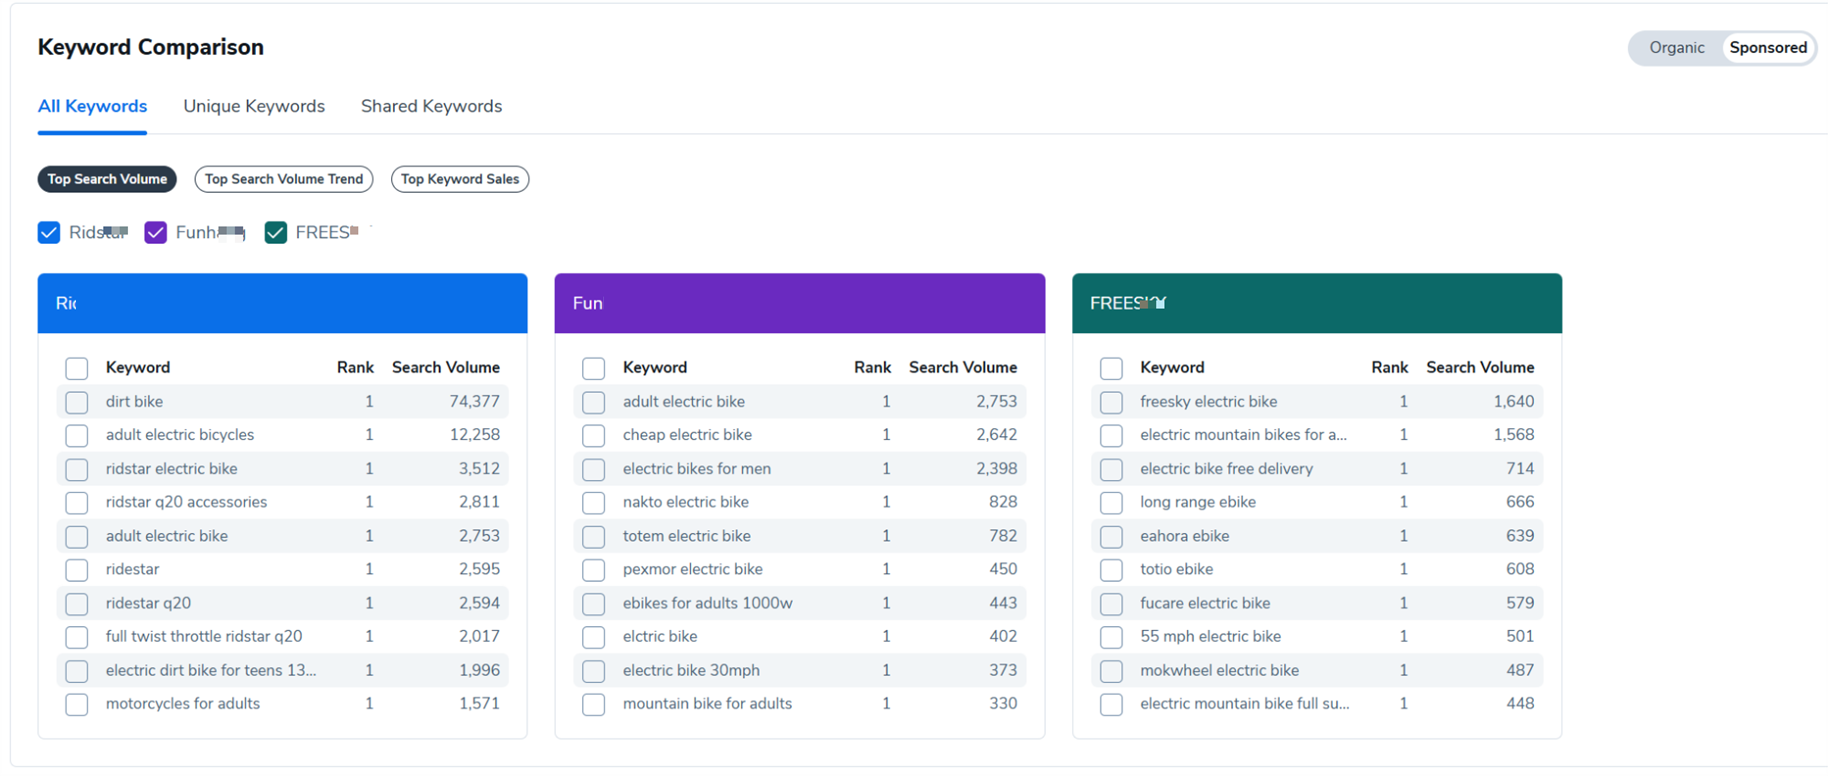The image size is (1828, 776).
Task: Click the 74,377 search volume value
Action: [x=474, y=401]
